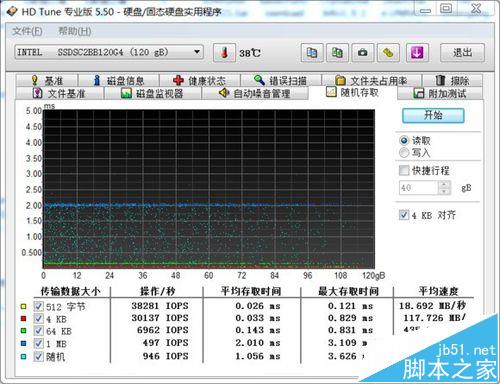The image size is (500, 384).
Task: Click the second copy screenshot icon
Action: point(337,53)
